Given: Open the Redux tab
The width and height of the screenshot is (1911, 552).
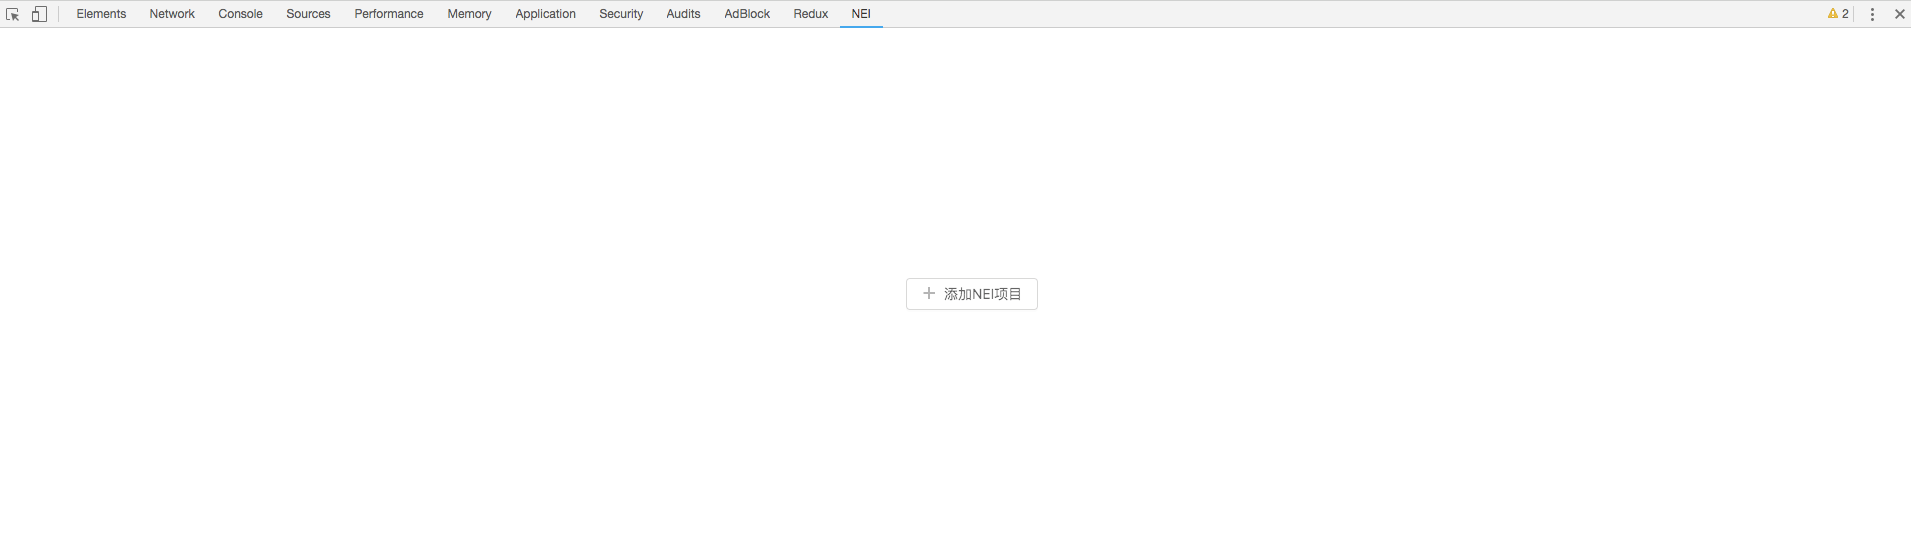Looking at the screenshot, I should click(810, 14).
